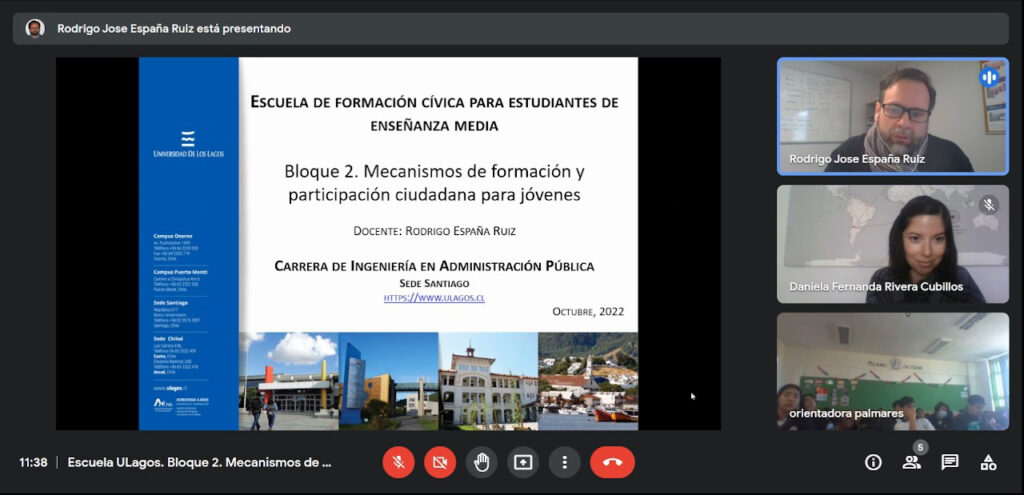Image resolution: width=1024 pixels, height=495 pixels.
Task: Click the Universidad de Los Lagos logo
Action: [187, 145]
